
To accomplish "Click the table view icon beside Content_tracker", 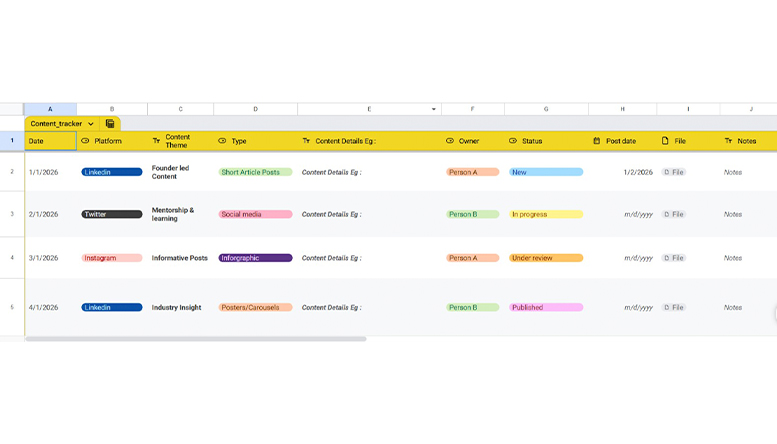I will click(110, 123).
